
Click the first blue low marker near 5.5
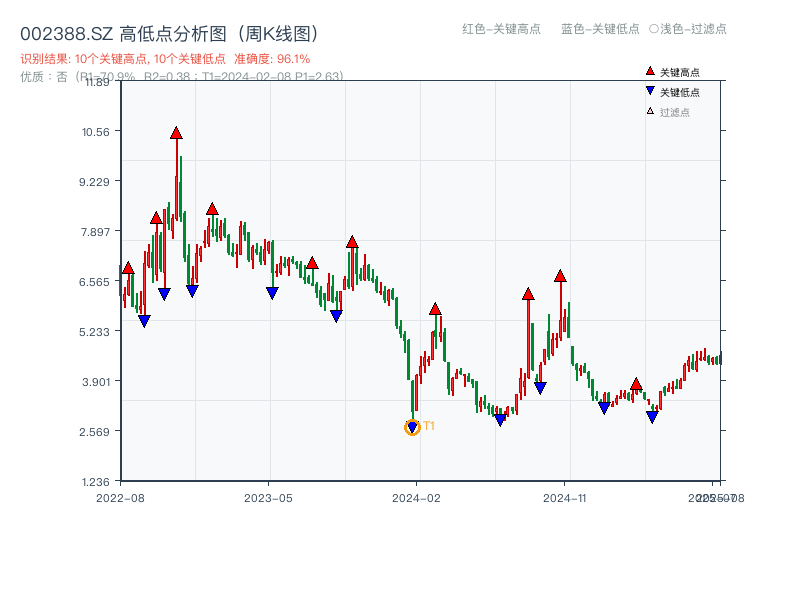point(144,321)
